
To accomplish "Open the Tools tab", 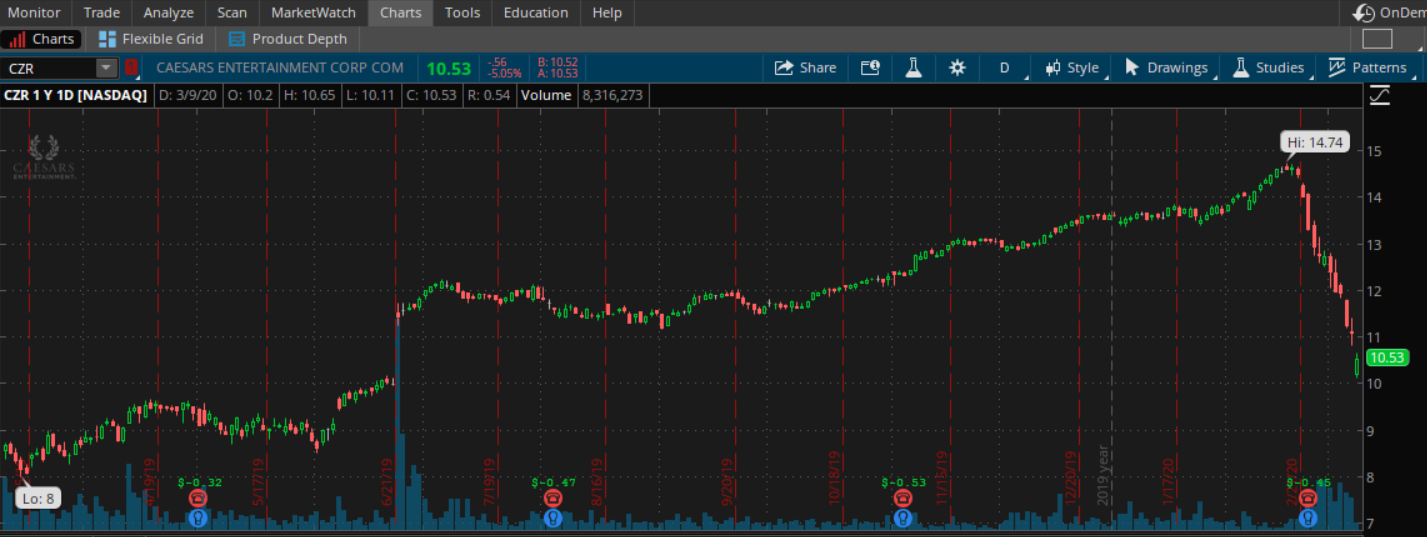I will [x=462, y=13].
